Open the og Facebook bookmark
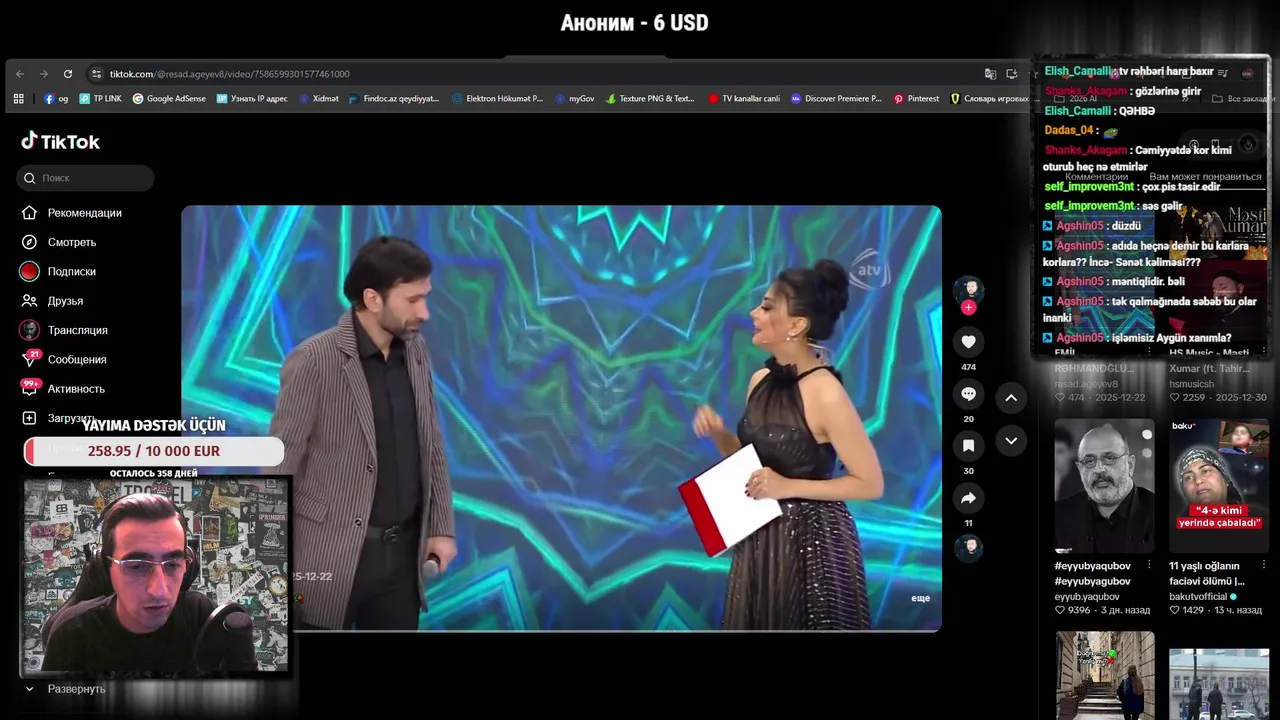This screenshot has width=1280, height=720. pyautogui.click(x=56, y=99)
